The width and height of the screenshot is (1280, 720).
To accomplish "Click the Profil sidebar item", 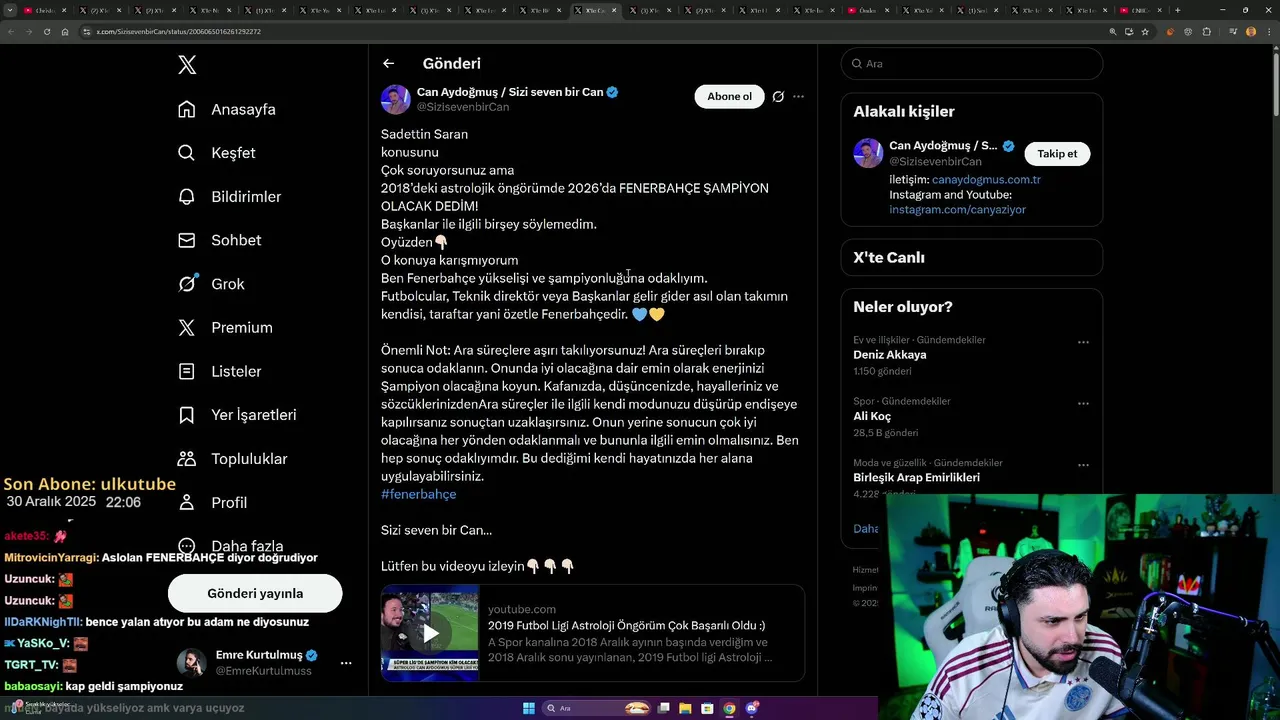I will click(212, 502).
